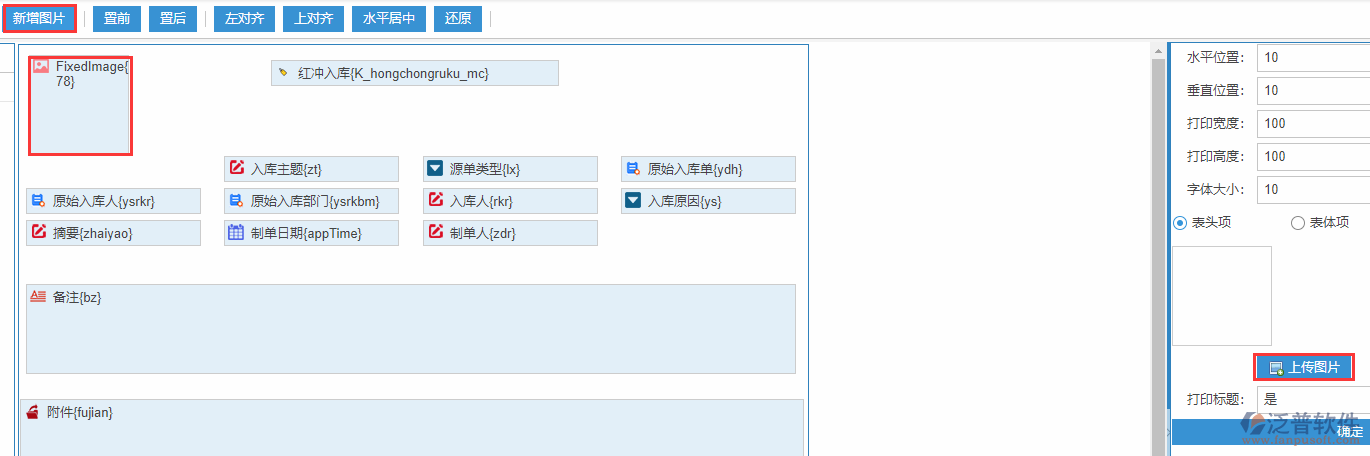Image resolution: width=1370 pixels, height=456 pixels.
Task: Select the 摘要{zhaiyao} field
Action: pos(113,233)
